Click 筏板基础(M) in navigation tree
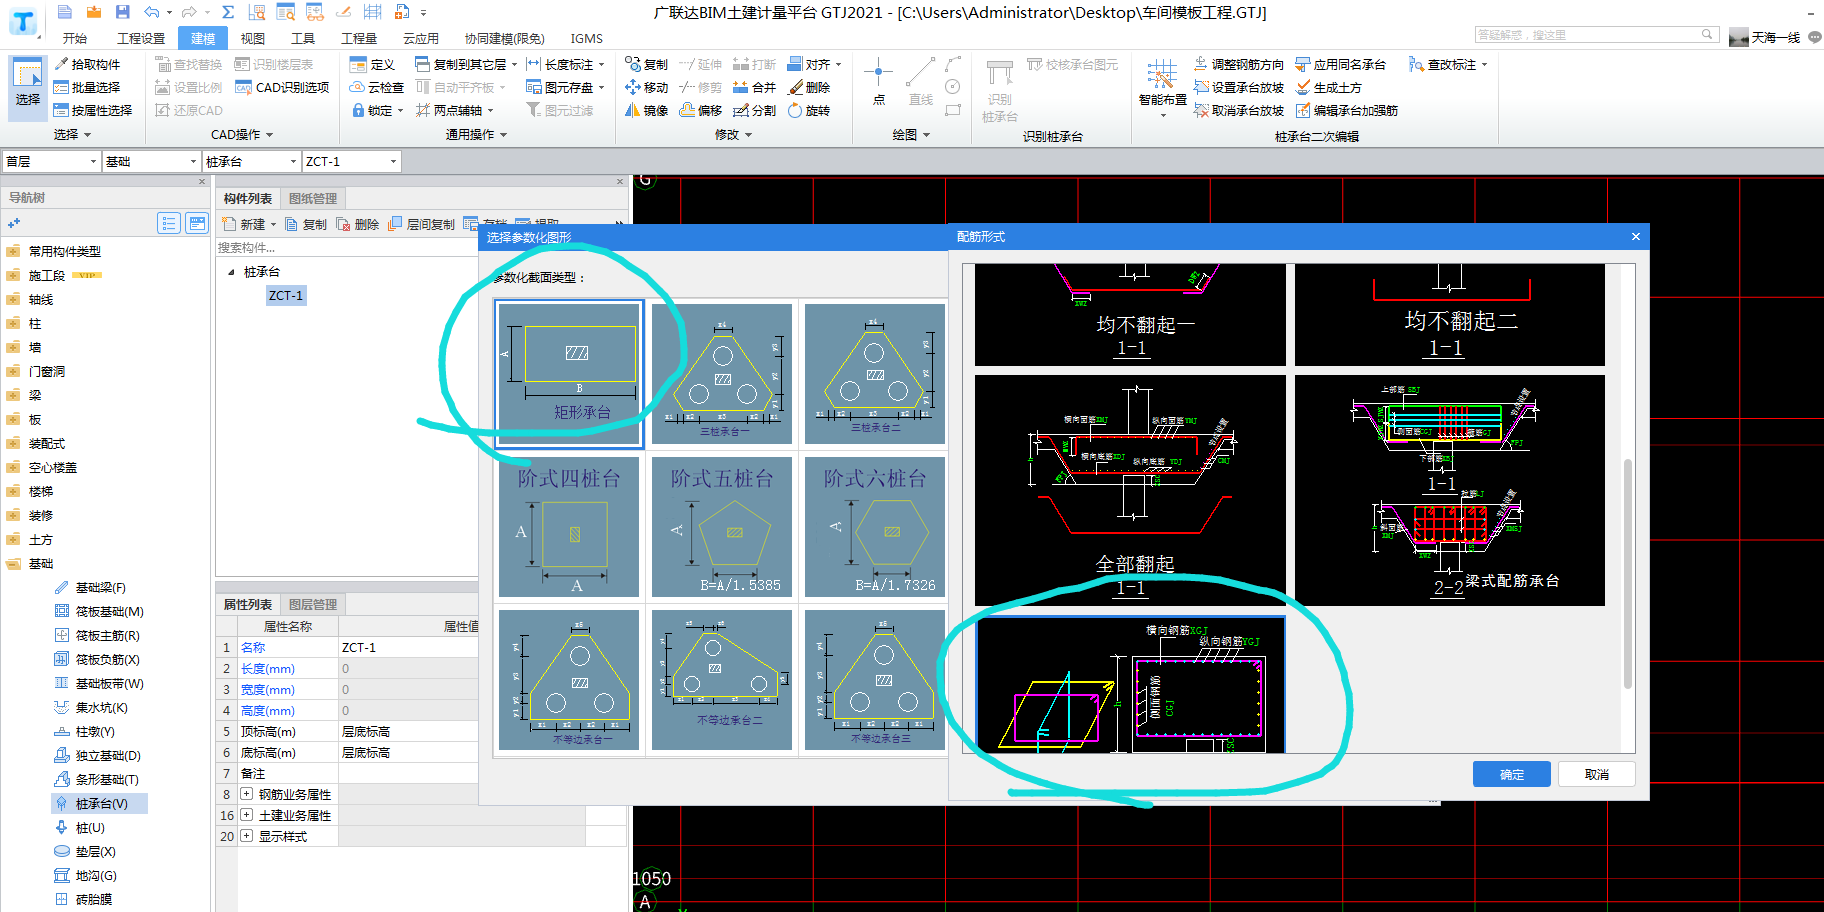 [x=99, y=611]
